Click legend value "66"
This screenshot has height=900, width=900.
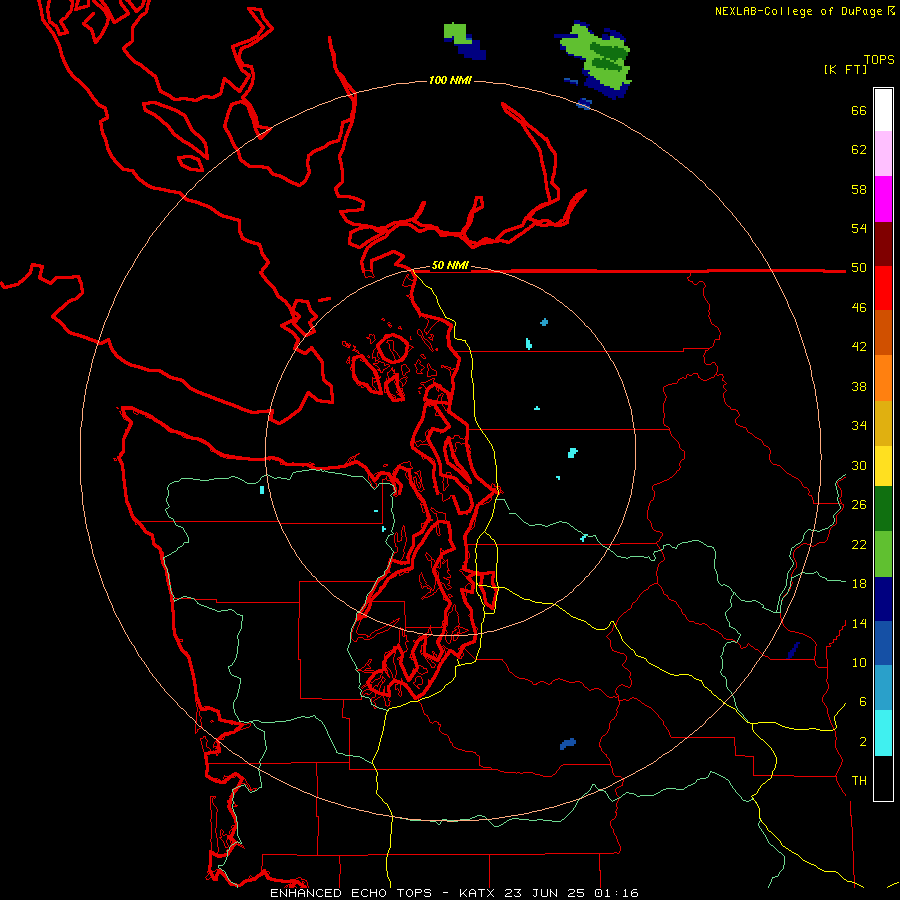tap(859, 110)
